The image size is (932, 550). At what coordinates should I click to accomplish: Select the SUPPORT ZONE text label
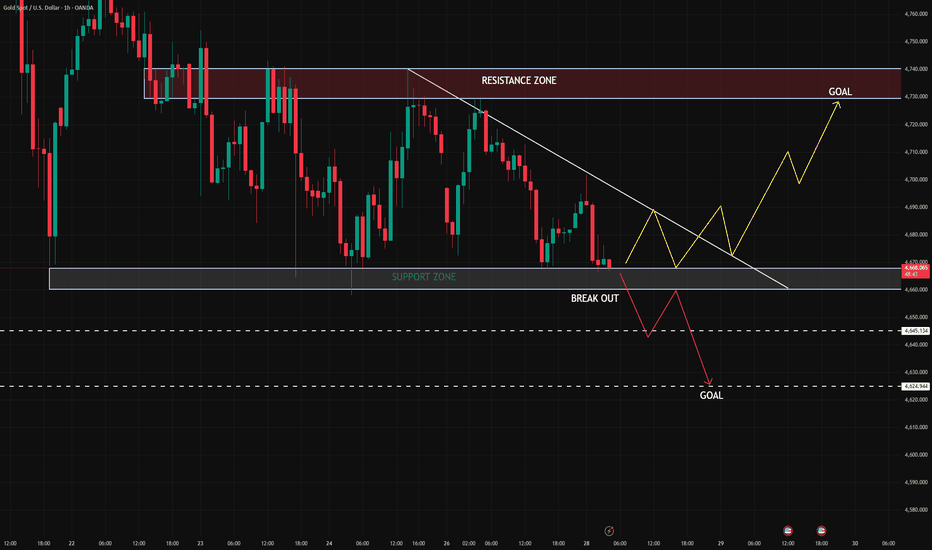(x=424, y=277)
